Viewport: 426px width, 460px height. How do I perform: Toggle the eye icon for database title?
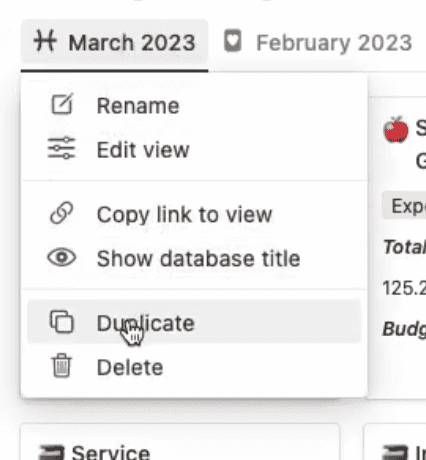pos(62,257)
